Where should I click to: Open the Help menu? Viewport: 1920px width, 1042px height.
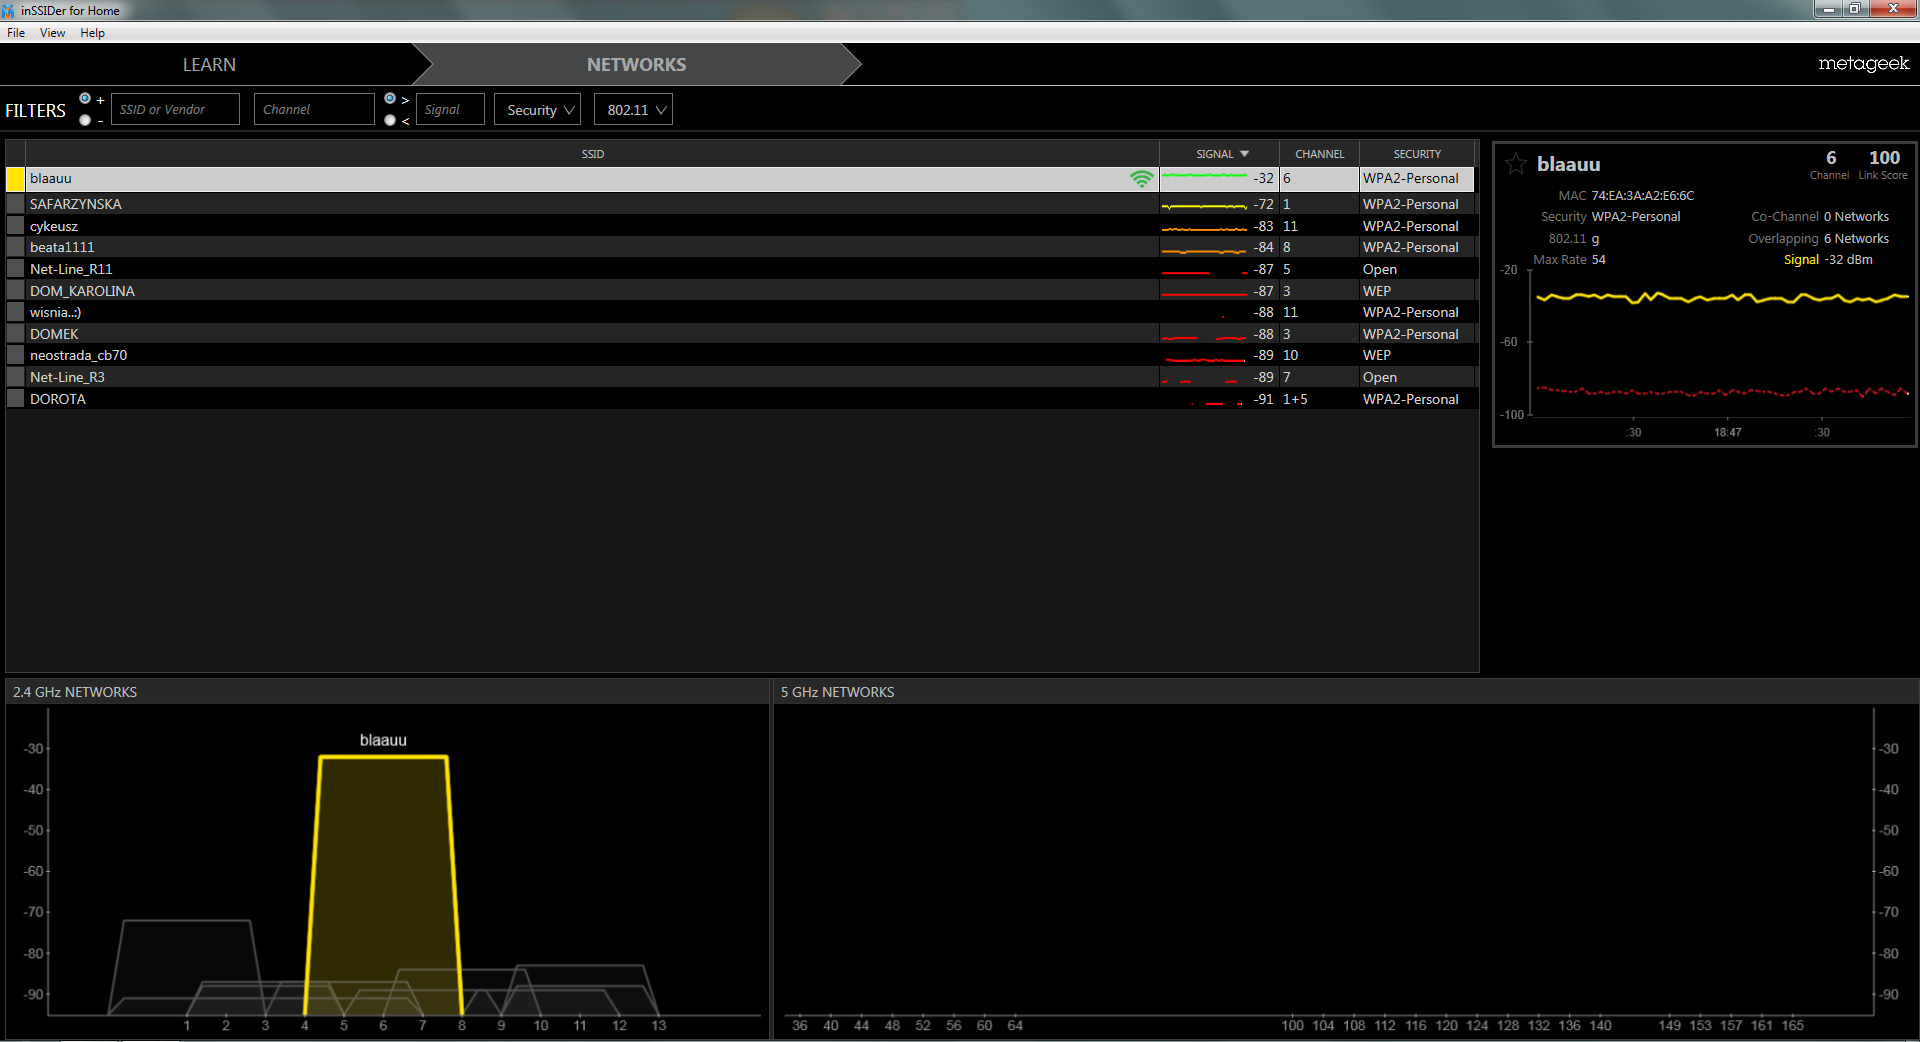(92, 33)
